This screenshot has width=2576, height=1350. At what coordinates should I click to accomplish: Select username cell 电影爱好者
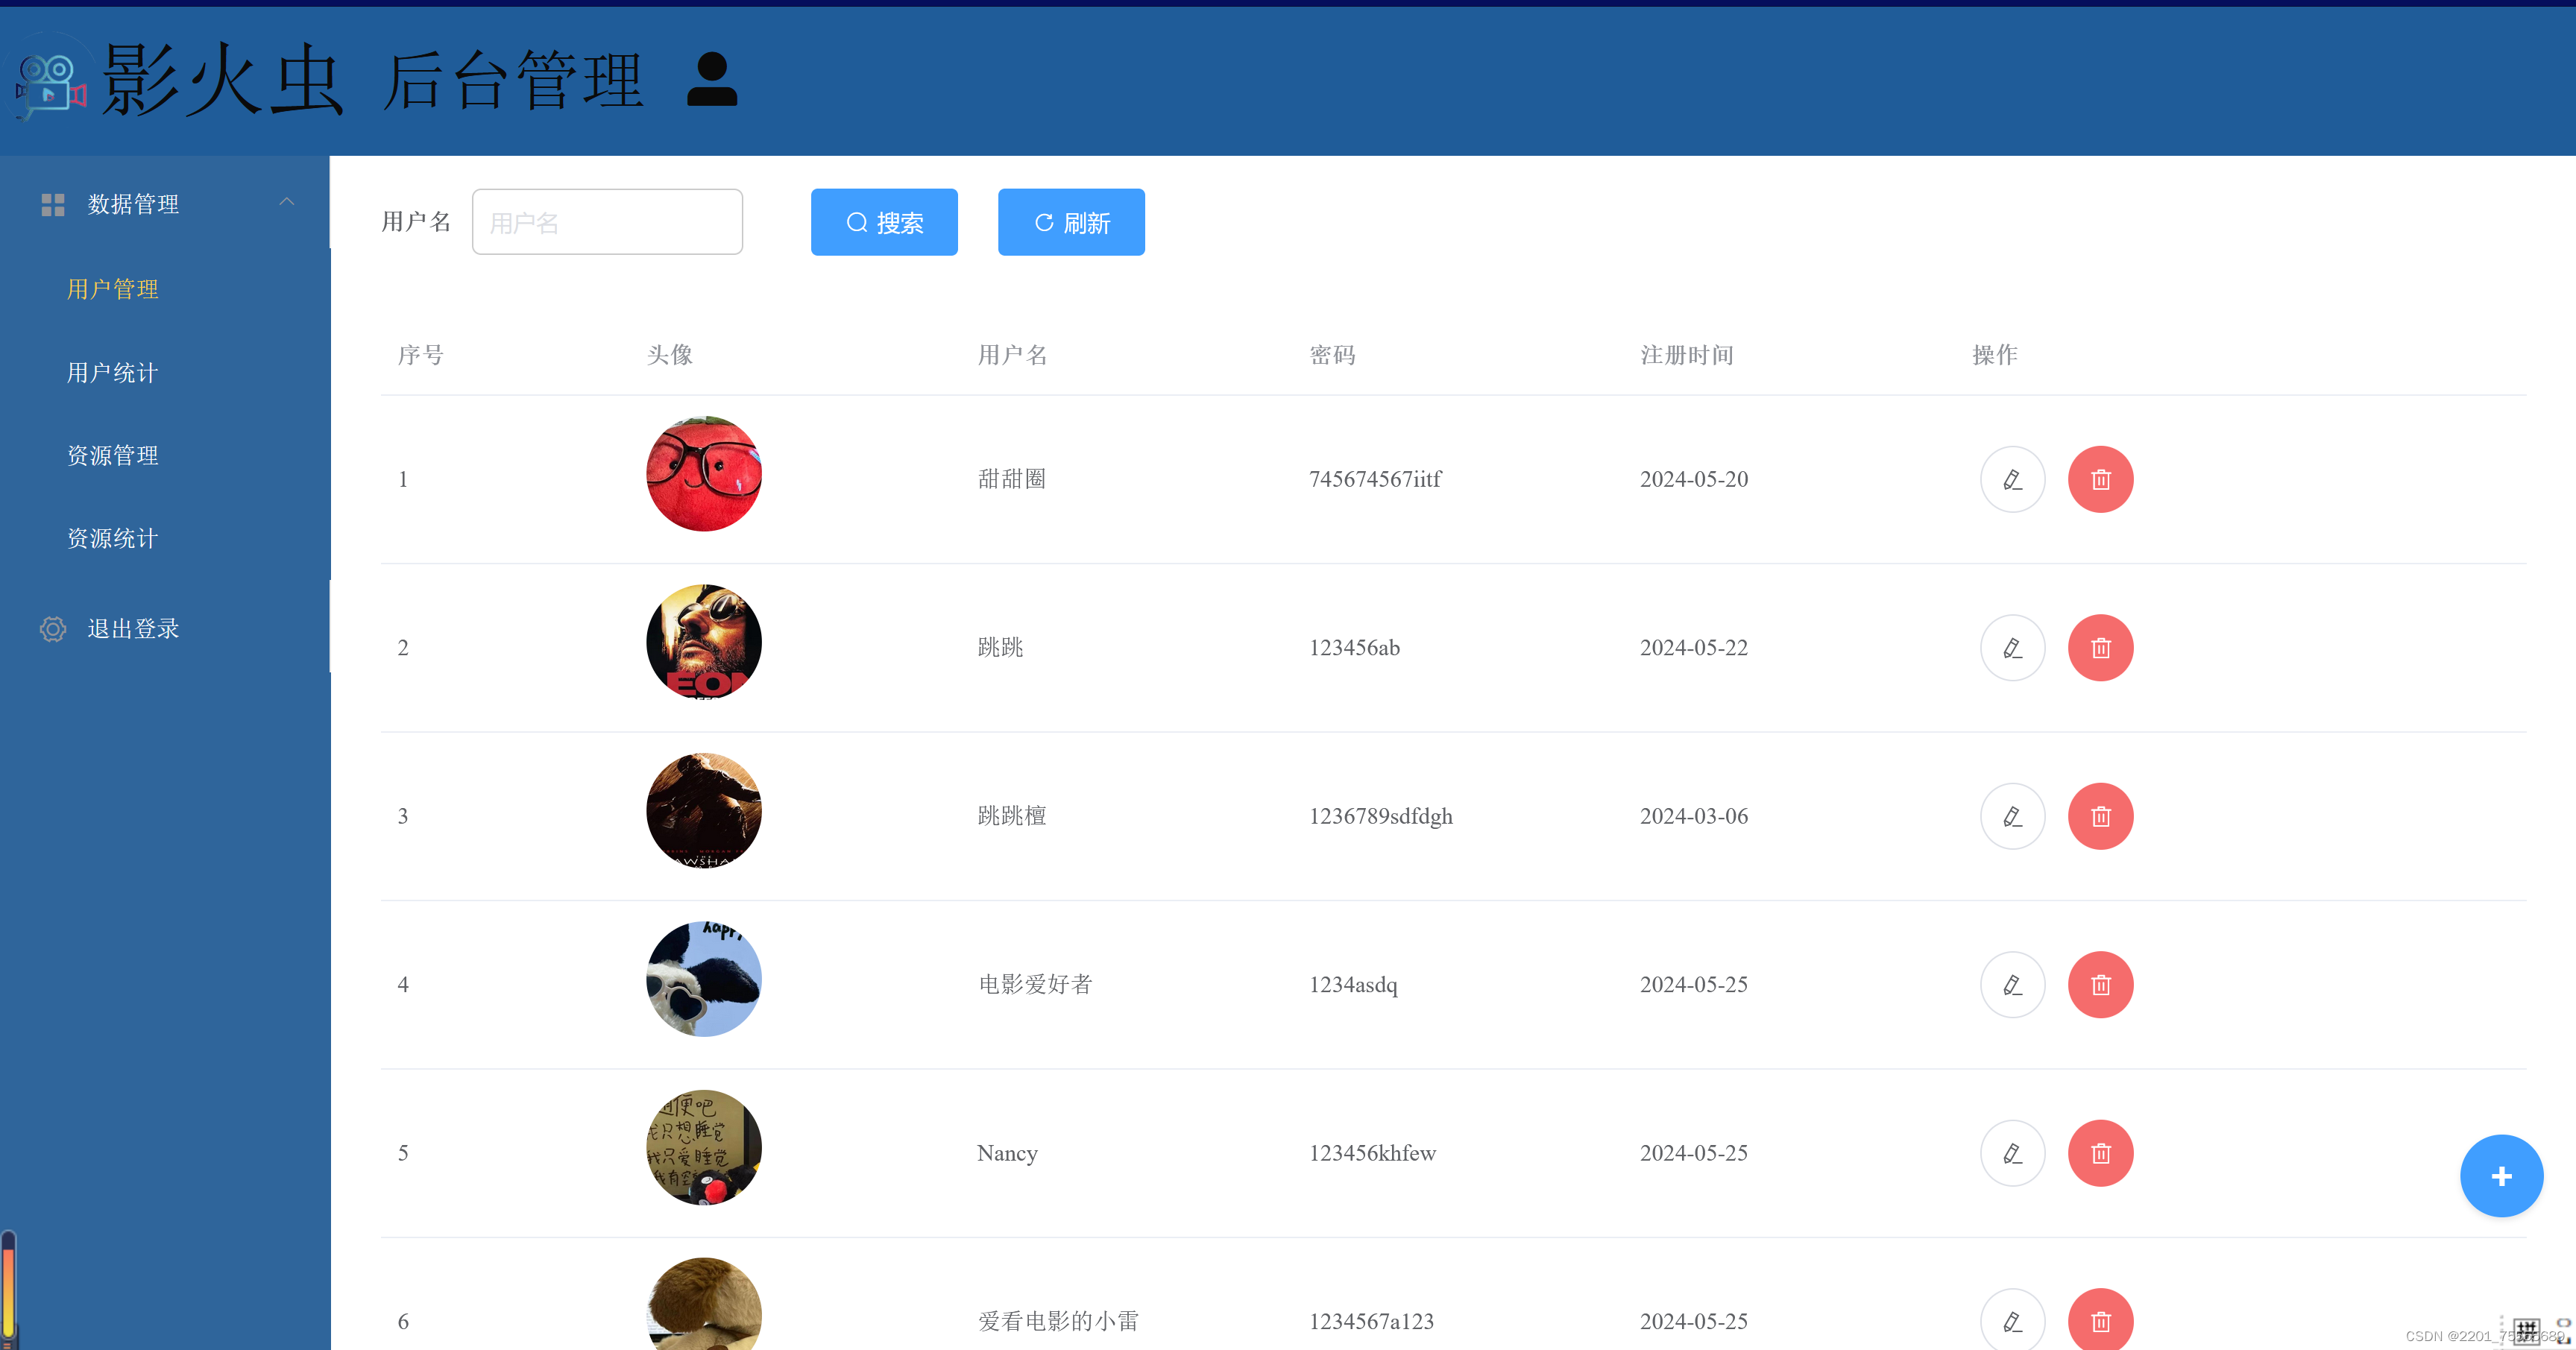pyautogui.click(x=1035, y=984)
